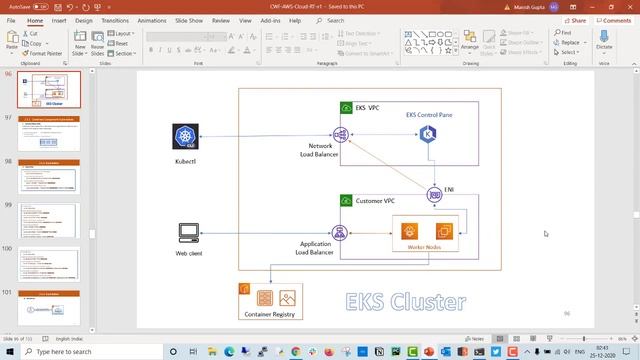Click the Save icon in title bar
Screen dimensions: 640x360
[x=58, y=7]
